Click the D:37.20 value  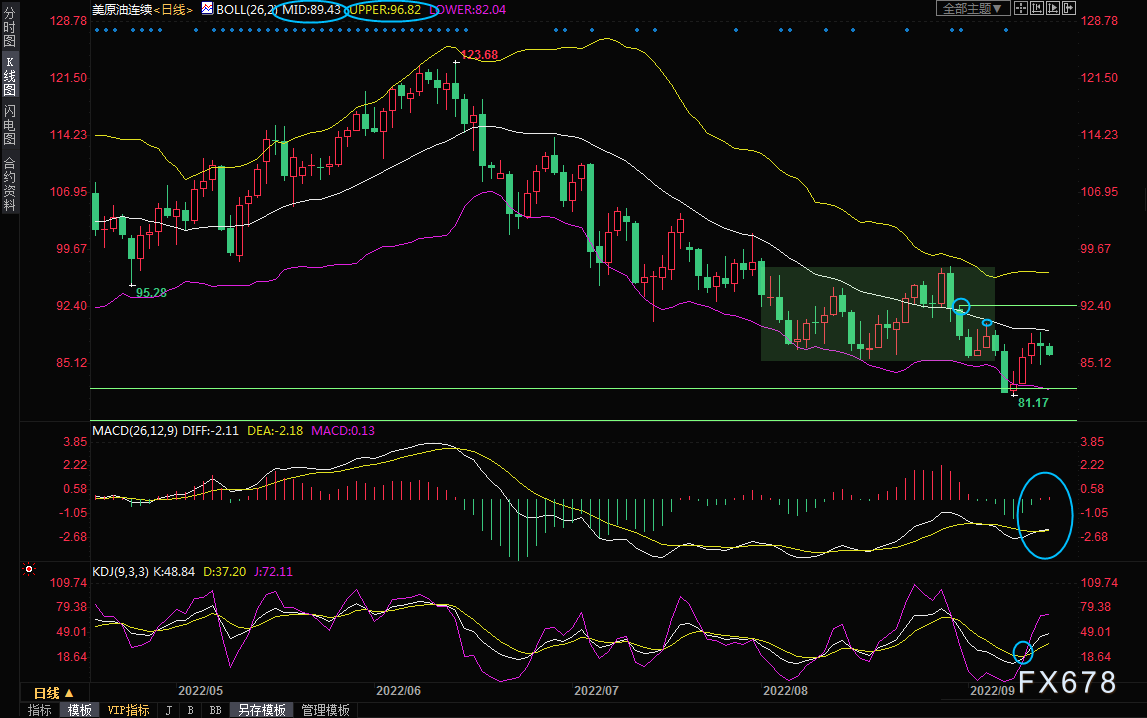[x=225, y=571]
